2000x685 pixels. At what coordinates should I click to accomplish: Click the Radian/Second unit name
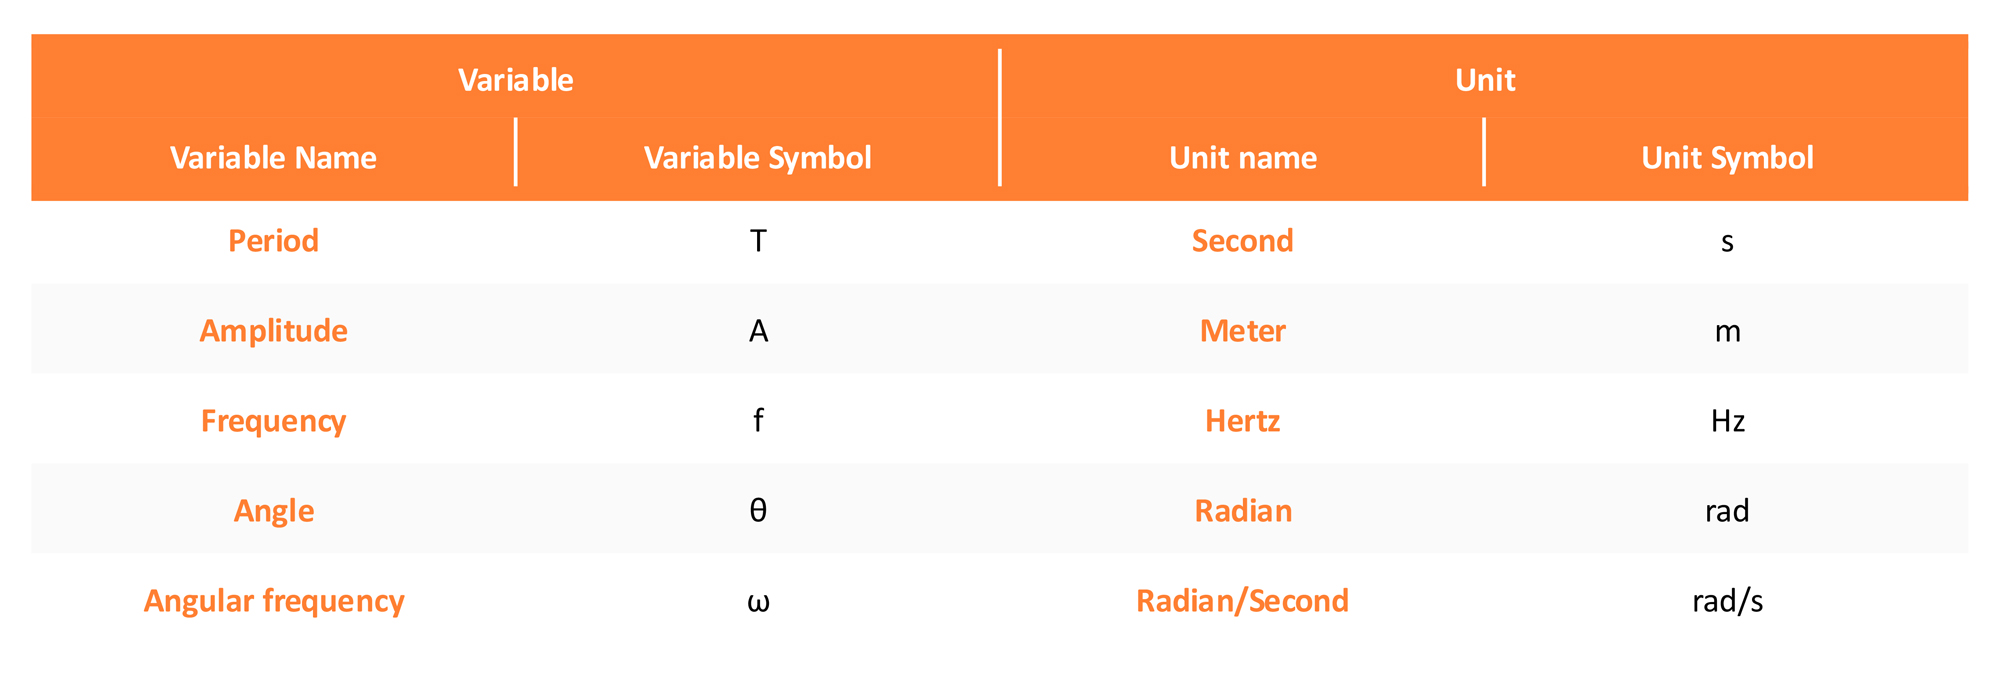tap(1242, 601)
